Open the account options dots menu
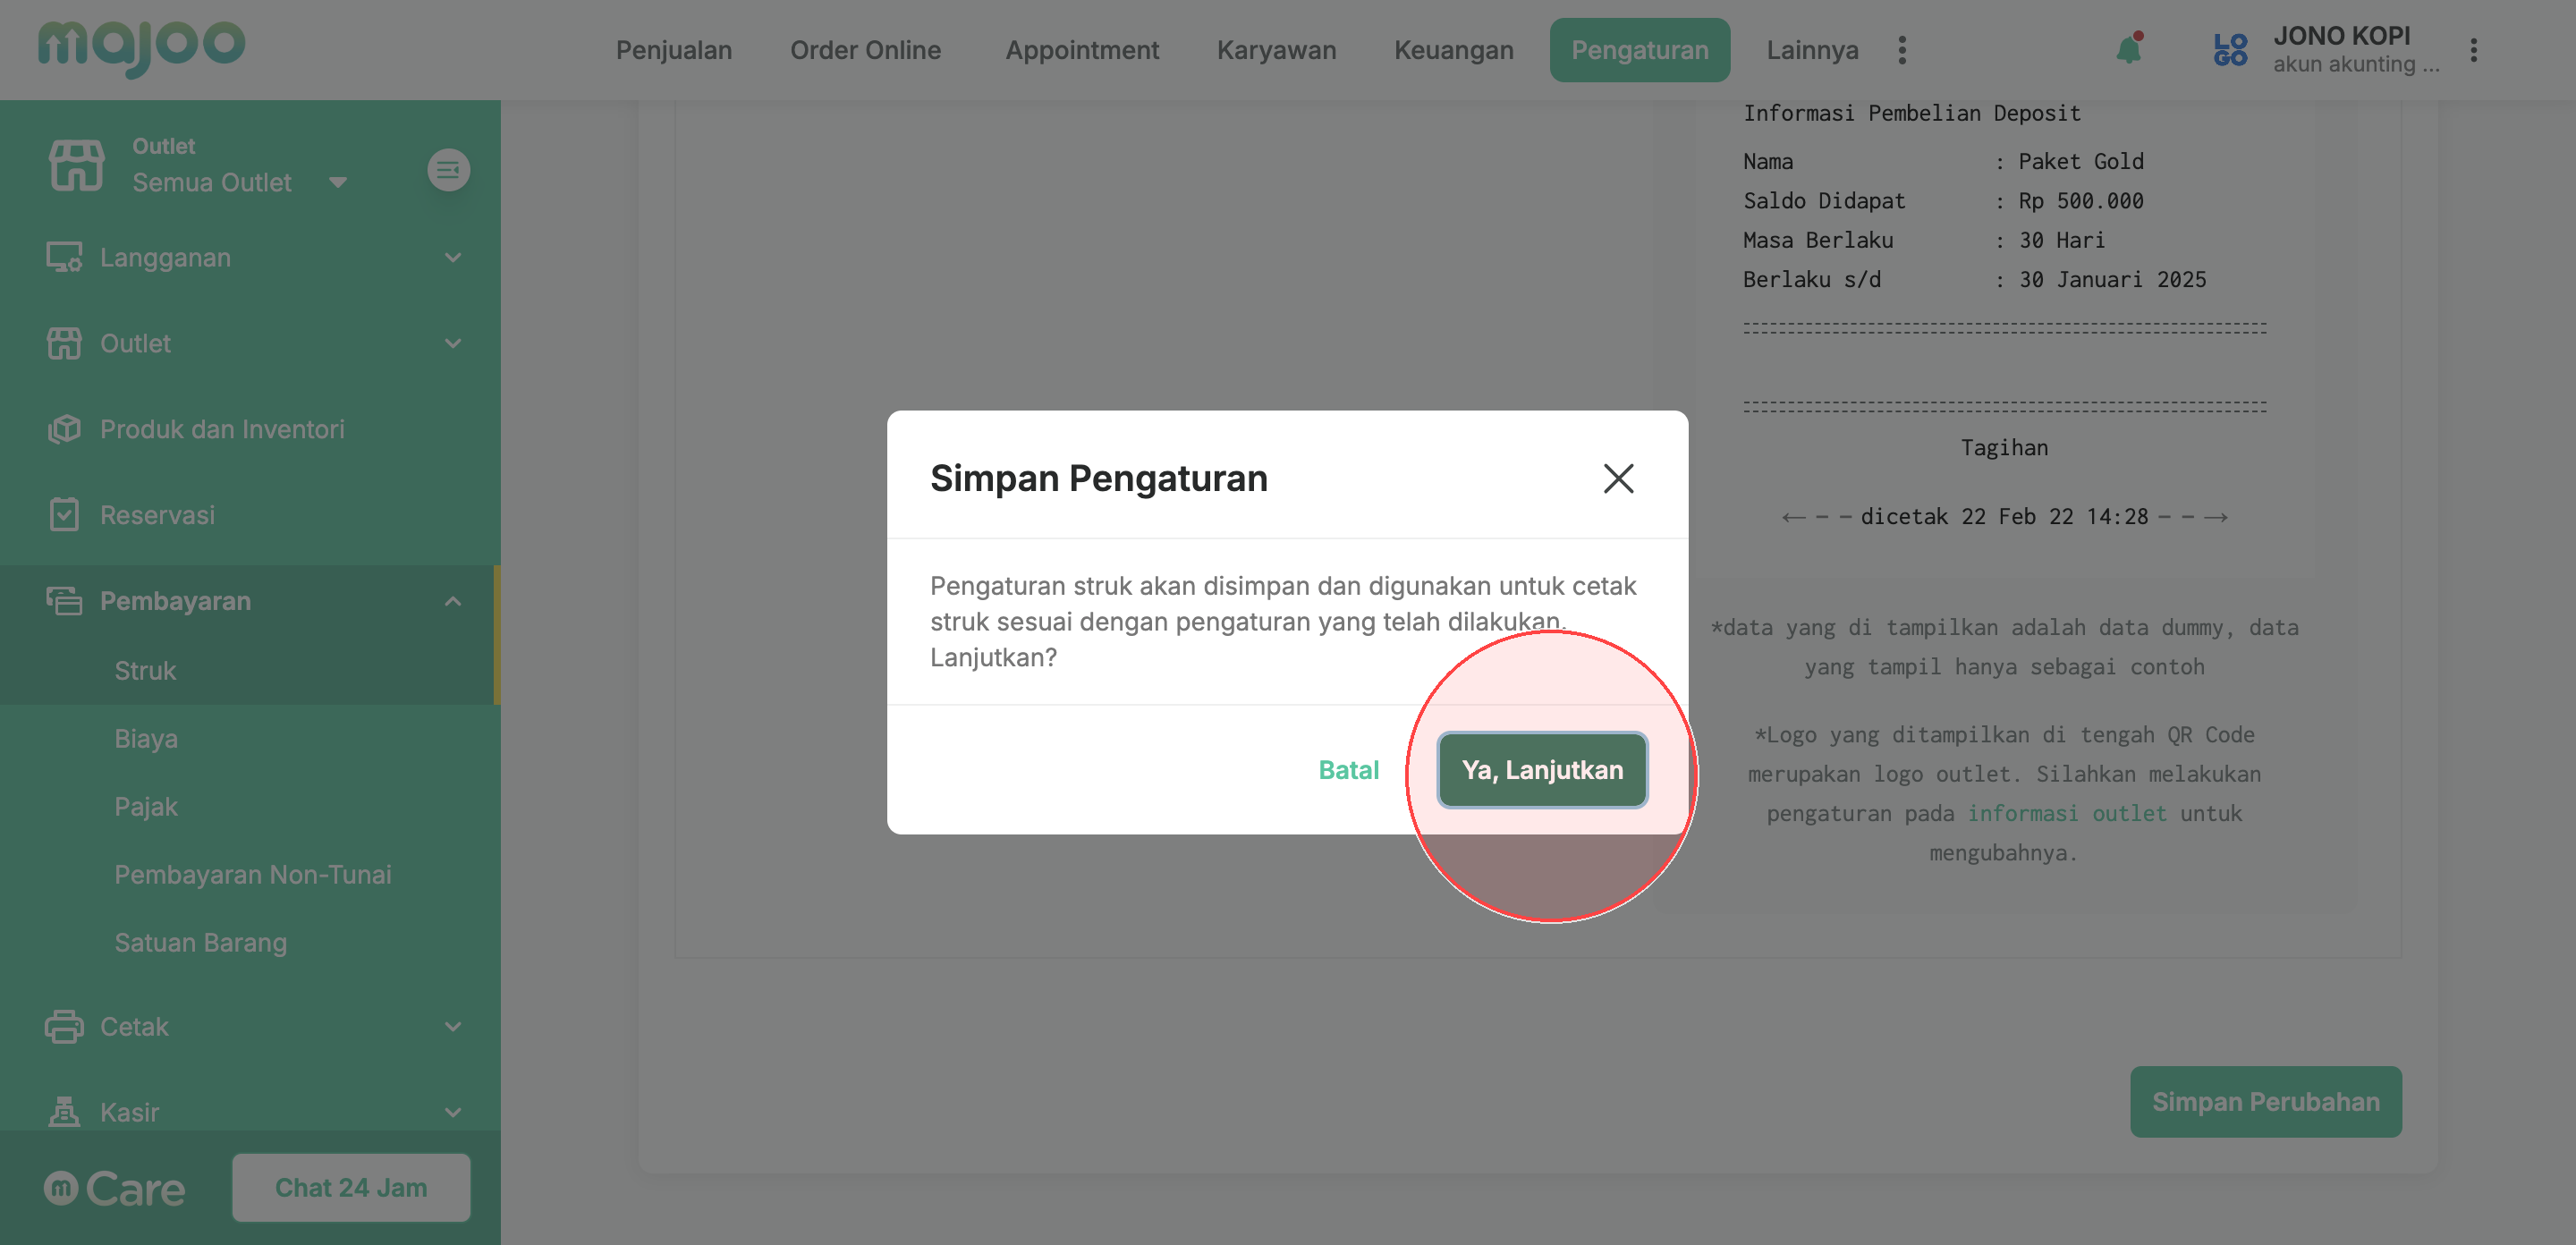The width and height of the screenshot is (2576, 1245). (x=2473, y=50)
